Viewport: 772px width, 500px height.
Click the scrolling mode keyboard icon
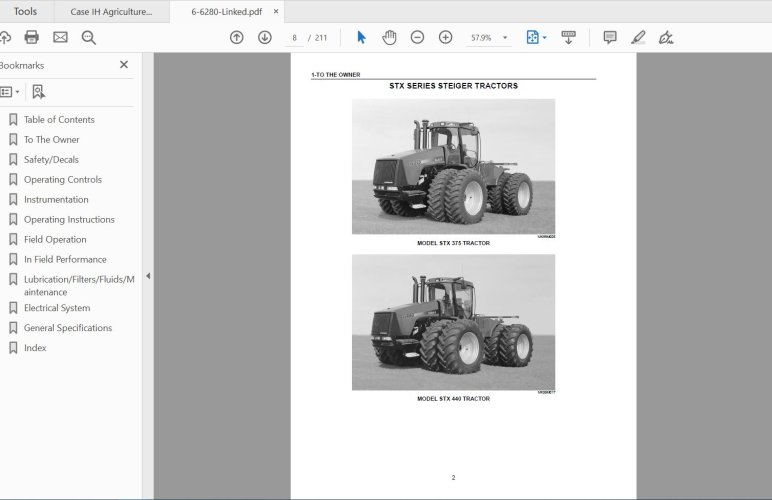point(568,37)
